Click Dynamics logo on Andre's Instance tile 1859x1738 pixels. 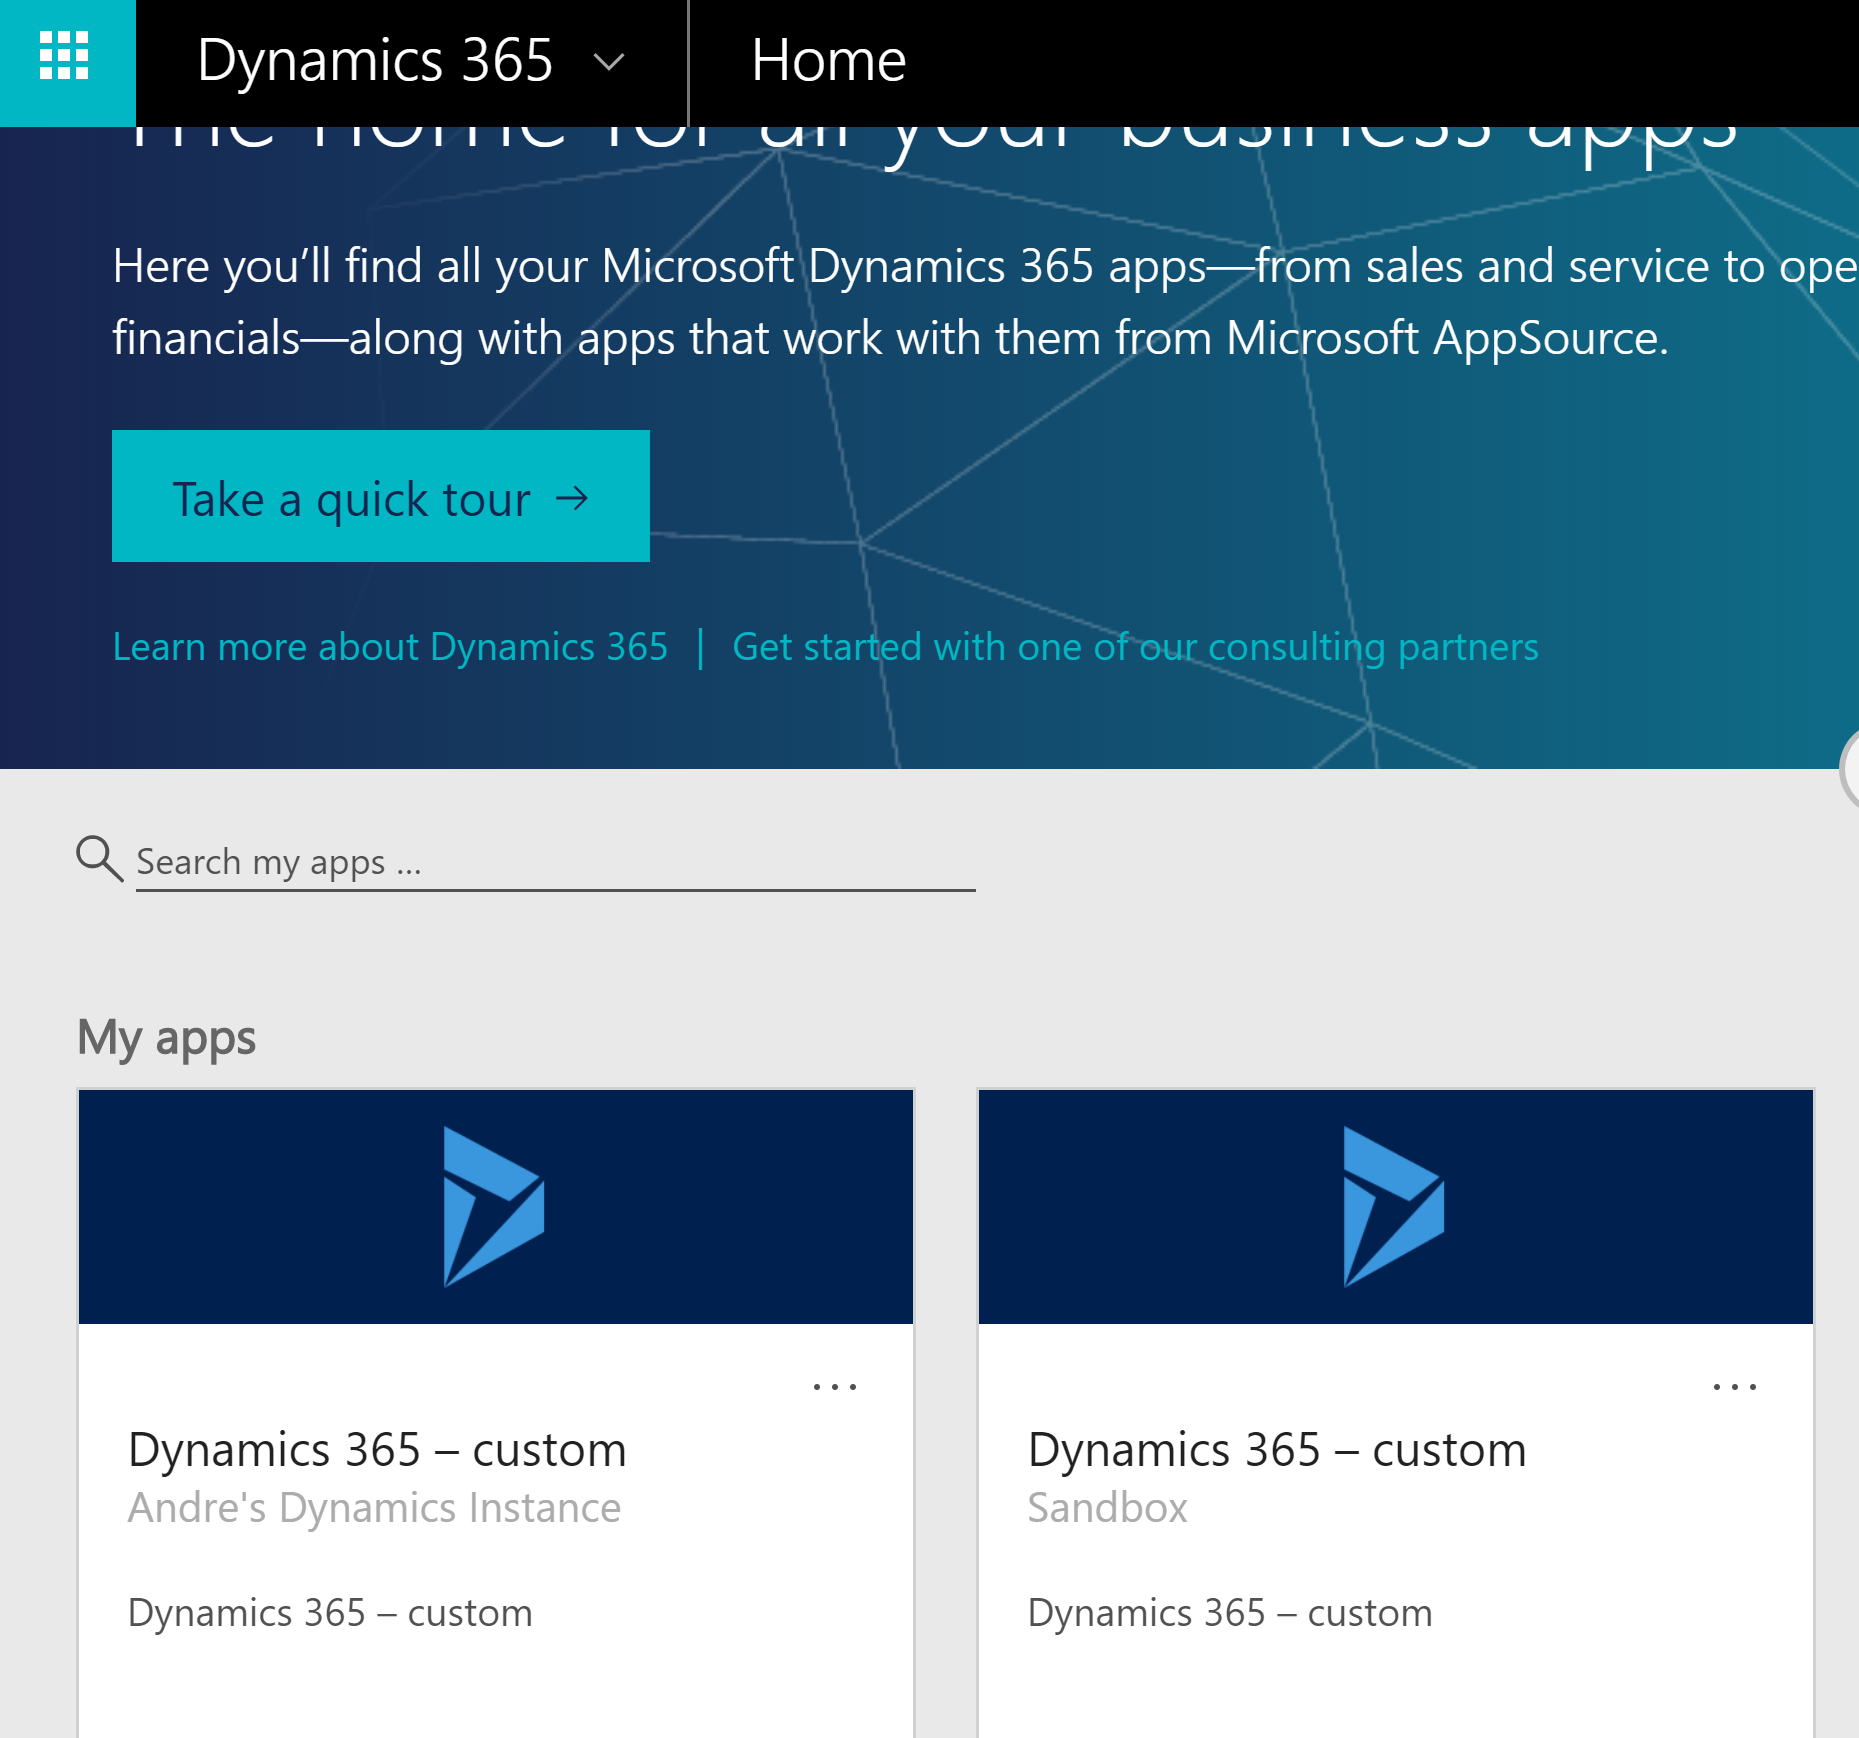coord(494,1206)
